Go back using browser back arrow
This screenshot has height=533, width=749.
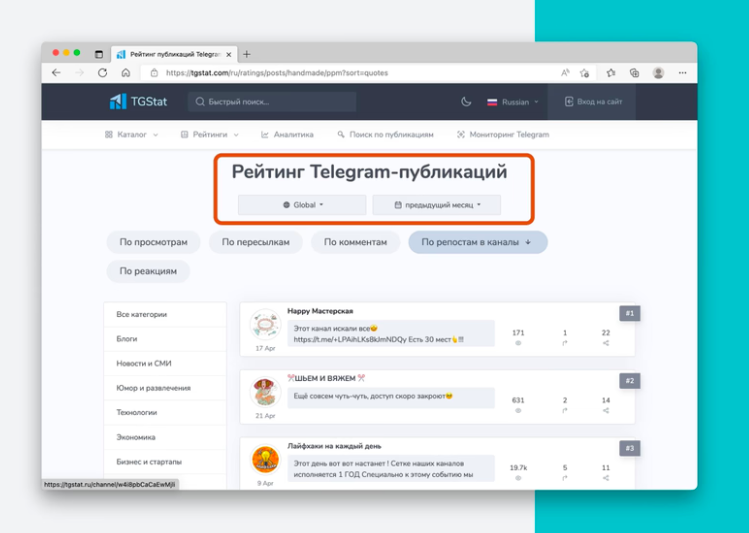pos(56,73)
